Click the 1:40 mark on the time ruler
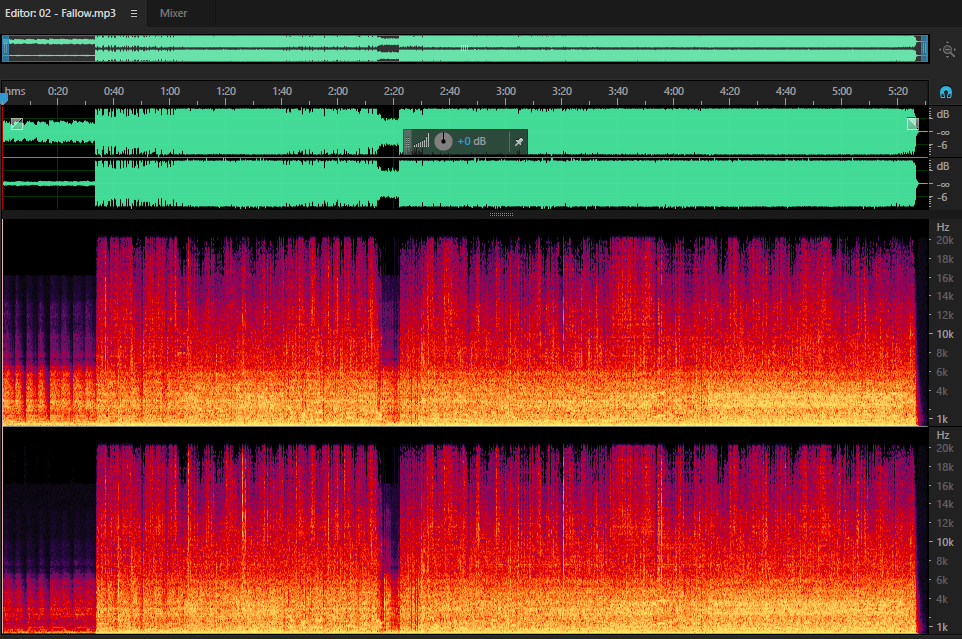The image size is (962, 639). pos(282,91)
